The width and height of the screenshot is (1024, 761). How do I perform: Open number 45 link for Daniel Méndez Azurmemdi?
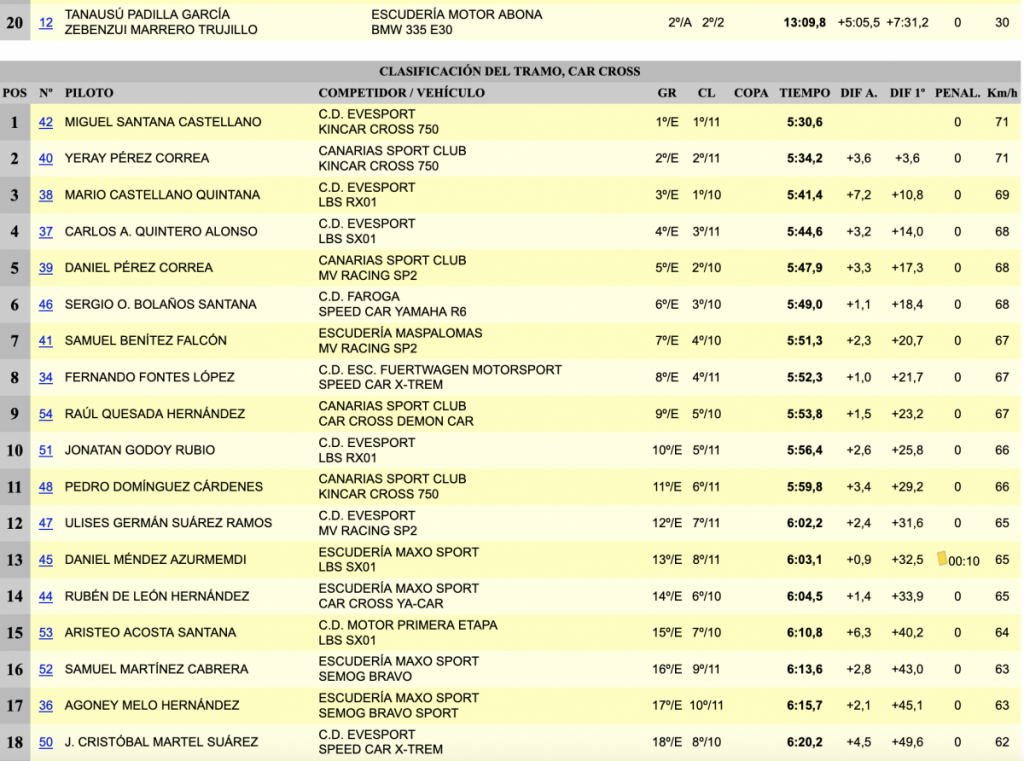[46, 560]
